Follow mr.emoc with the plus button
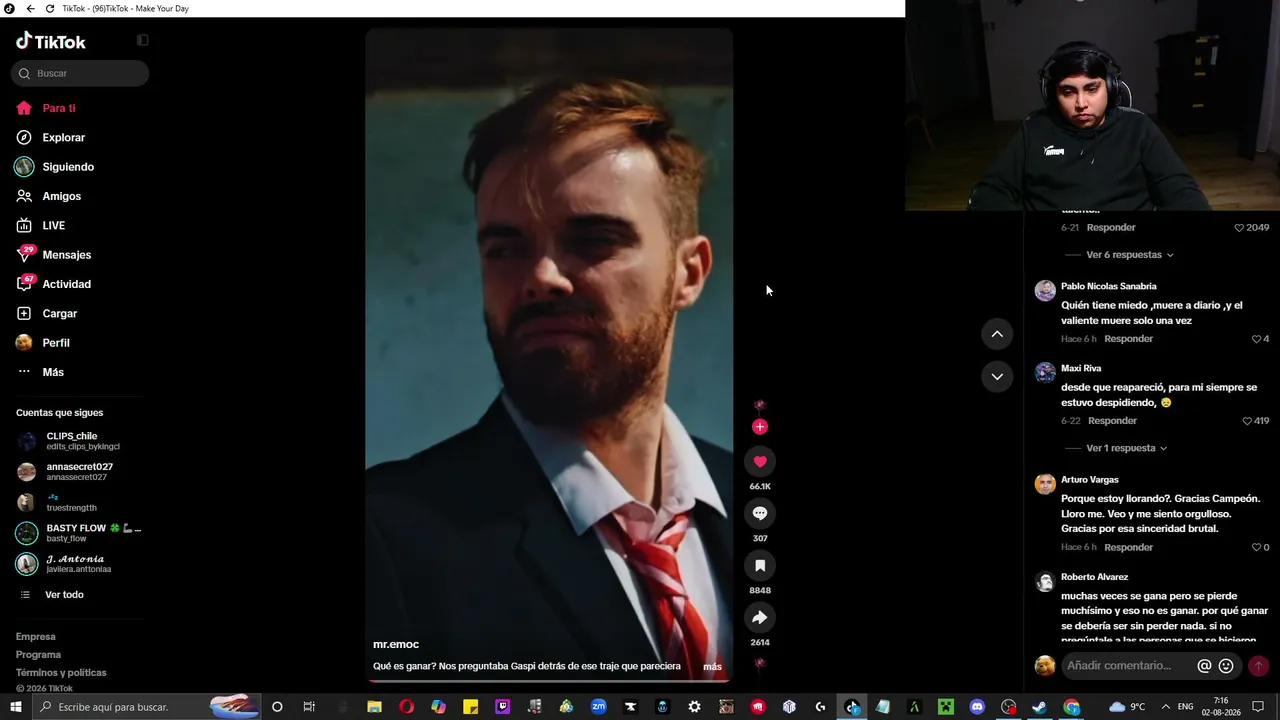The width and height of the screenshot is (1280, 720). 760,427
